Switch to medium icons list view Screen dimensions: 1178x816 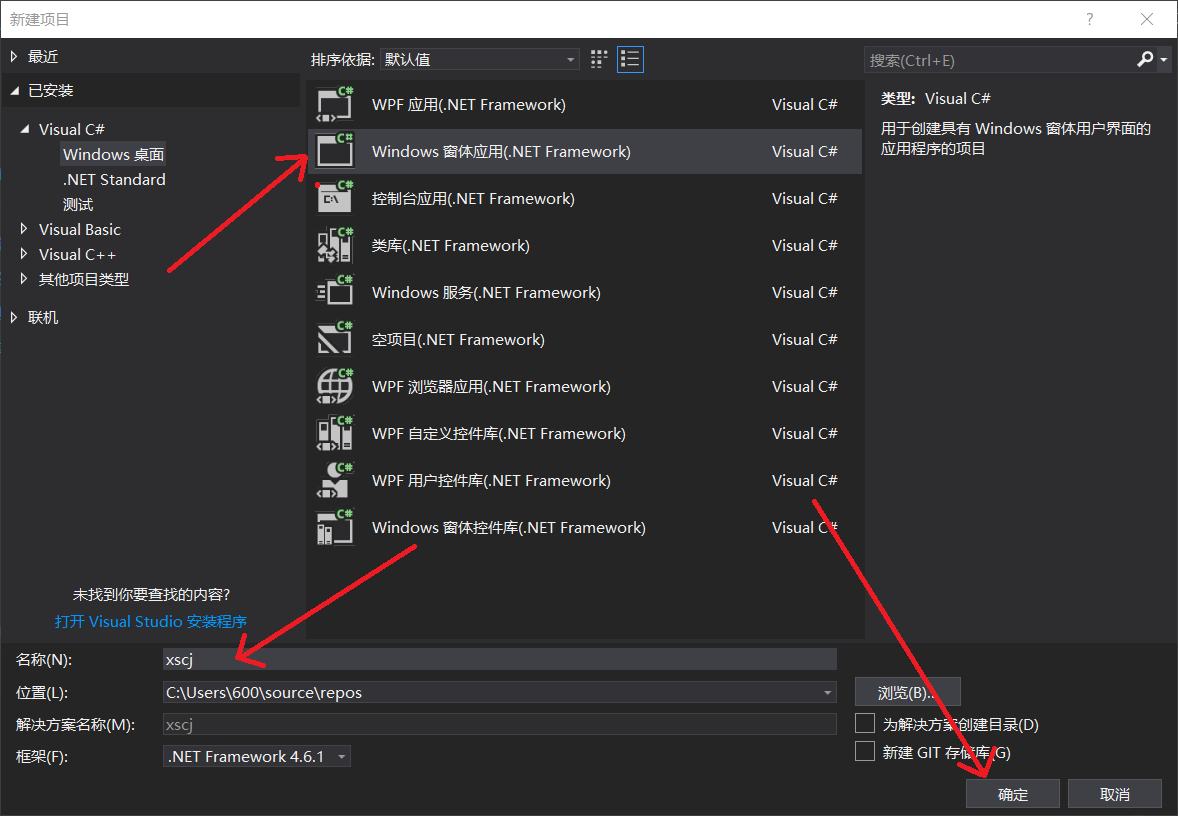click(x=630, y=59)
